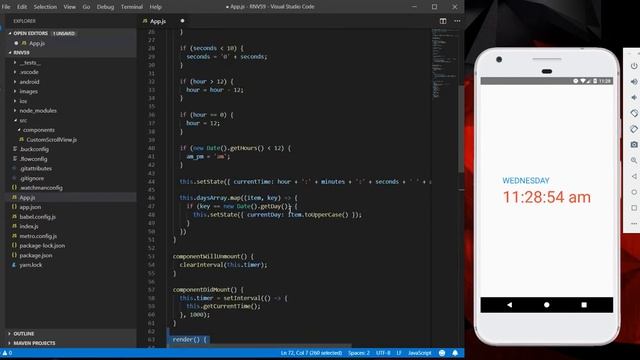Click the notifications bell in status bar

click(x=455, y=353)
